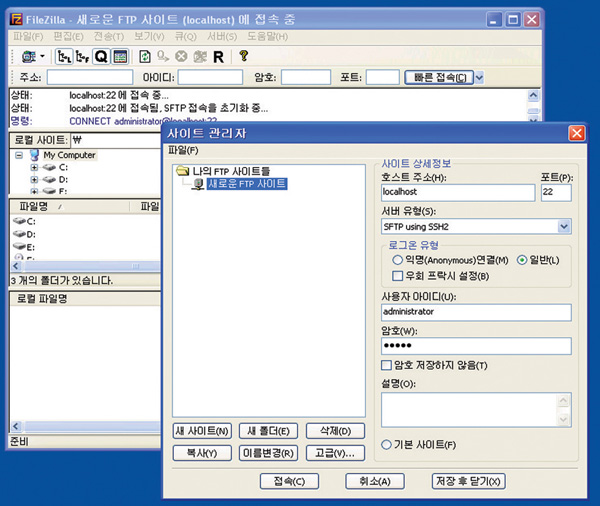Open the 전송(T) menu

[x=109, y=36]
